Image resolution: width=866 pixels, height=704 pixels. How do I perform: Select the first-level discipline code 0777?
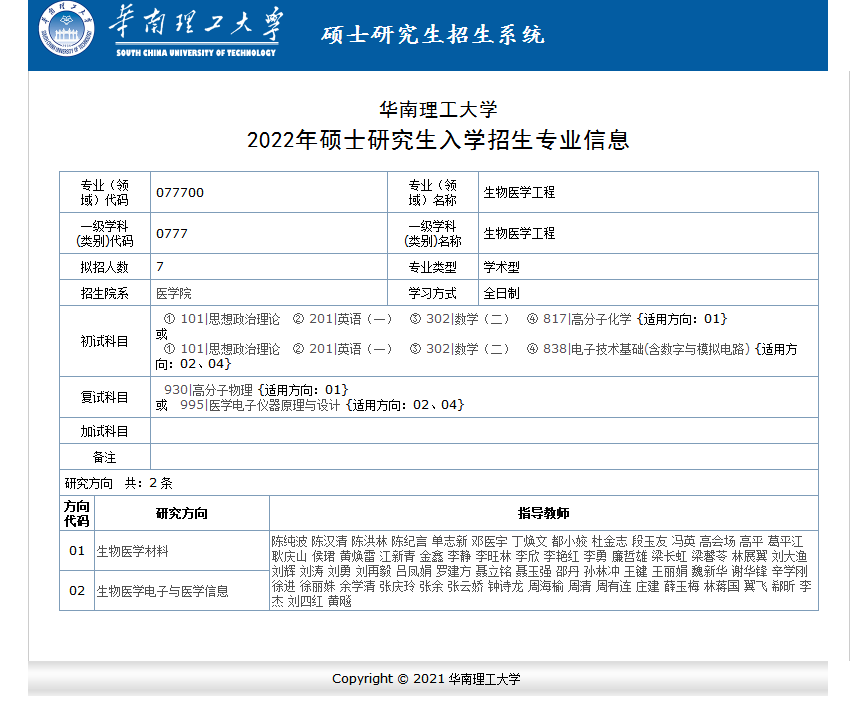(x=172, y=234)
